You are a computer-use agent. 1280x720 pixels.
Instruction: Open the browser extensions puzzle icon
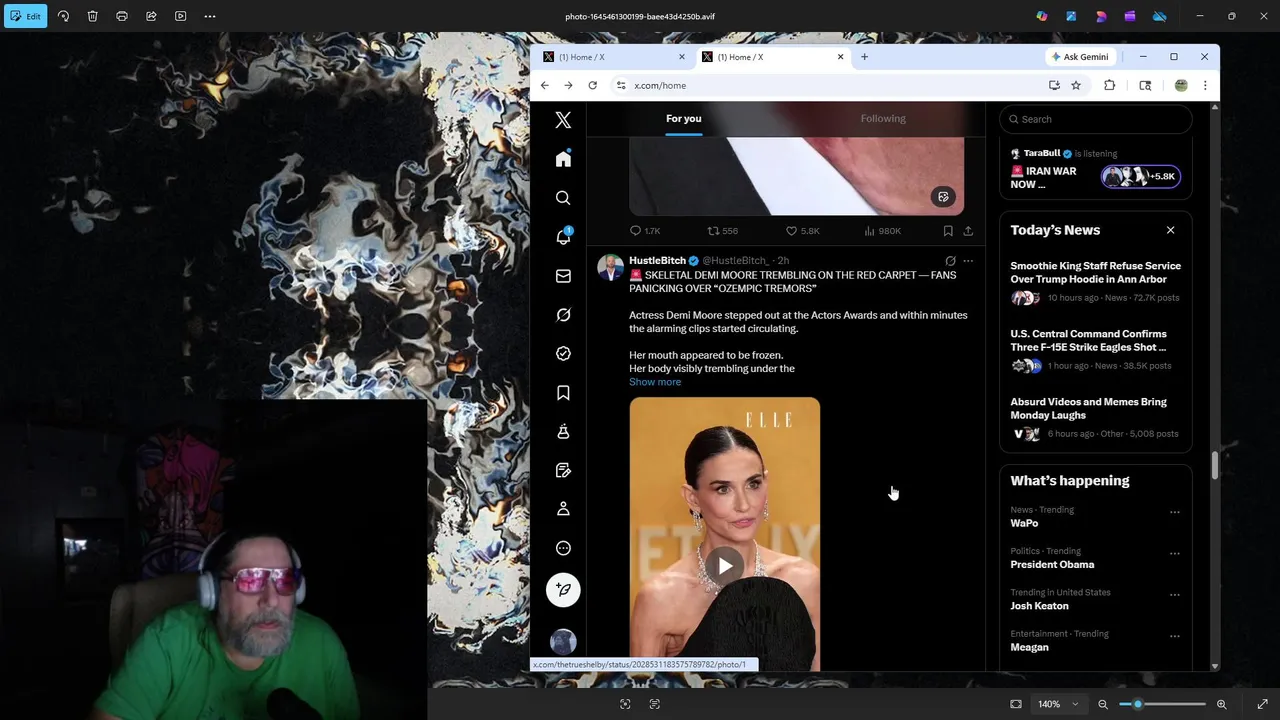(1109, 85)
